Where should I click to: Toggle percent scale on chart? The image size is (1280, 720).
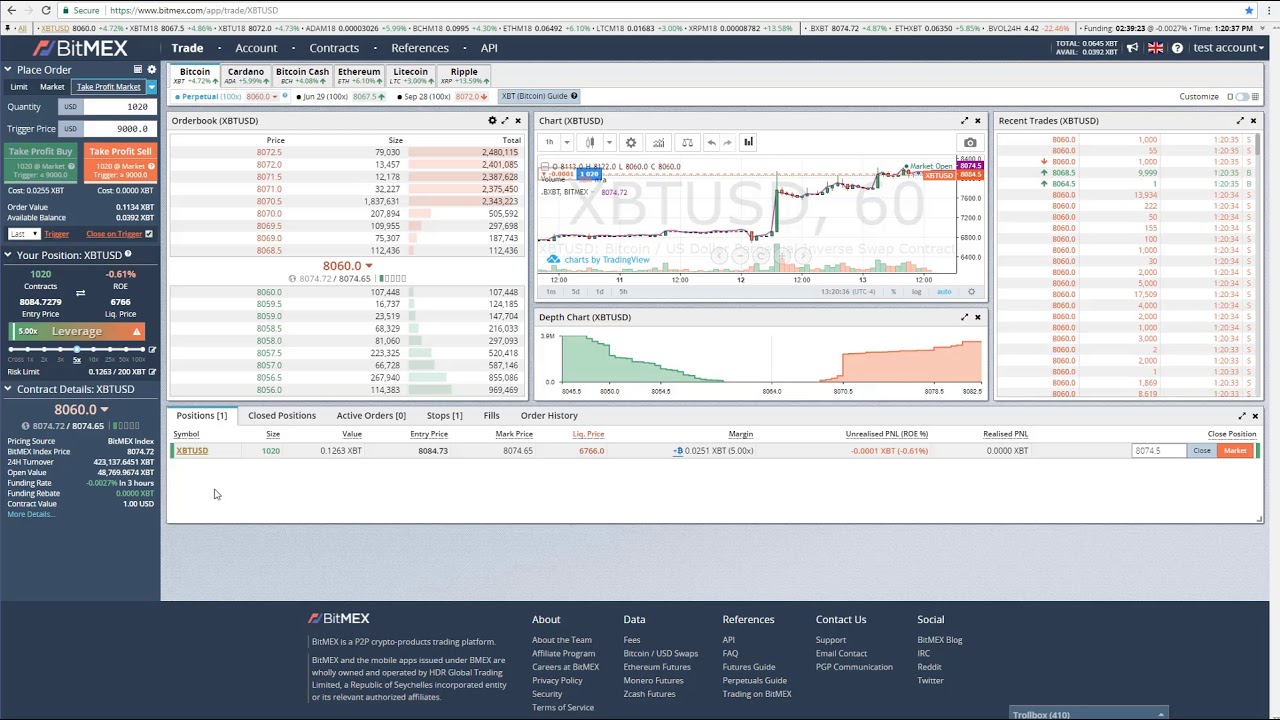point(894,292)
